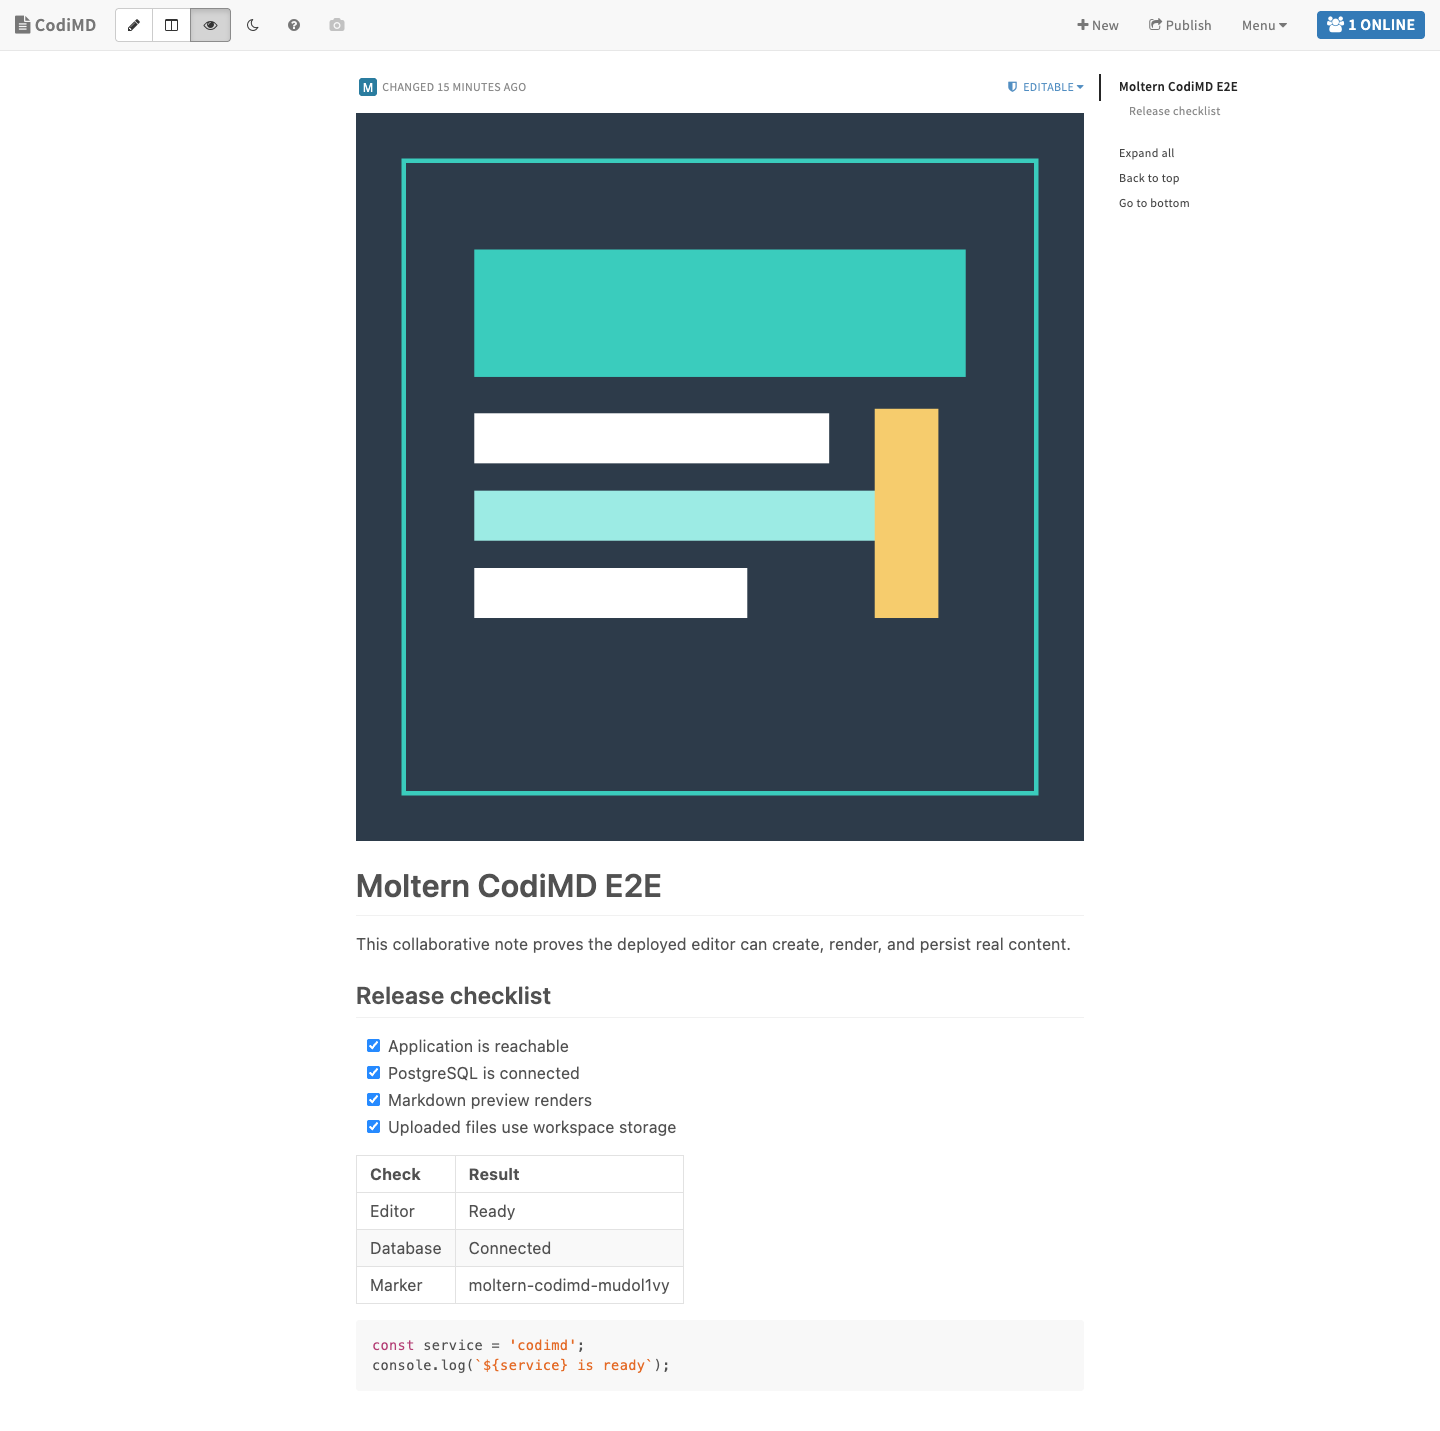Click Go to bottom link
Viewport: 1440px width, 1431px height.
click(1154, 203)
